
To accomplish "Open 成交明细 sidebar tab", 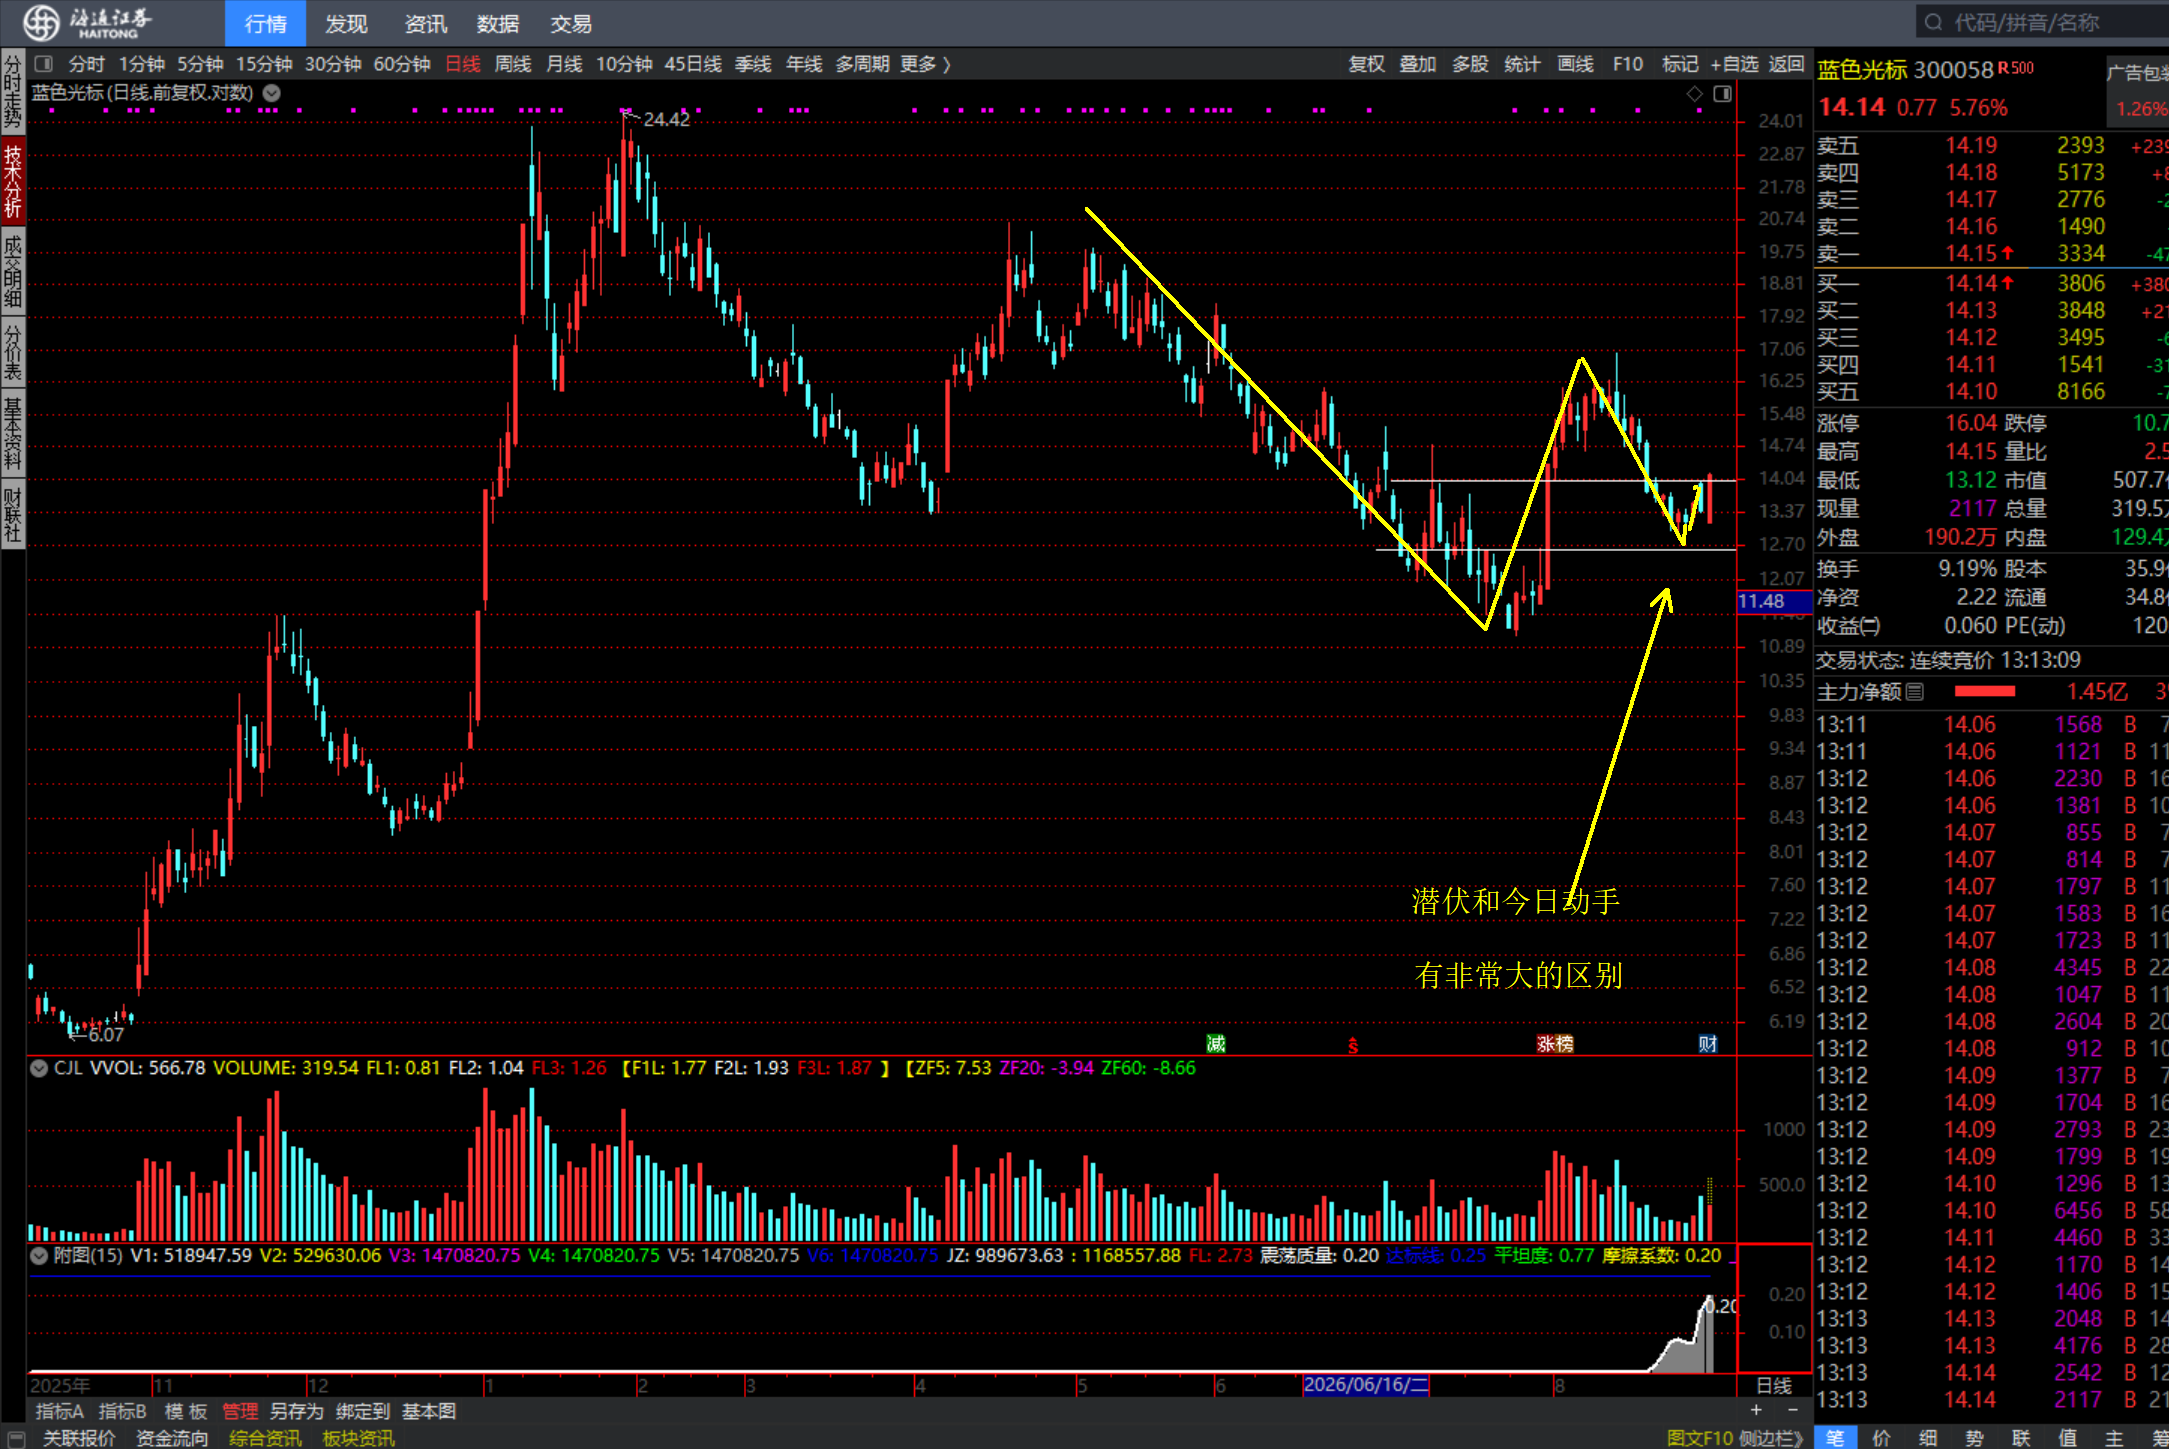I will tap(13, 270).
